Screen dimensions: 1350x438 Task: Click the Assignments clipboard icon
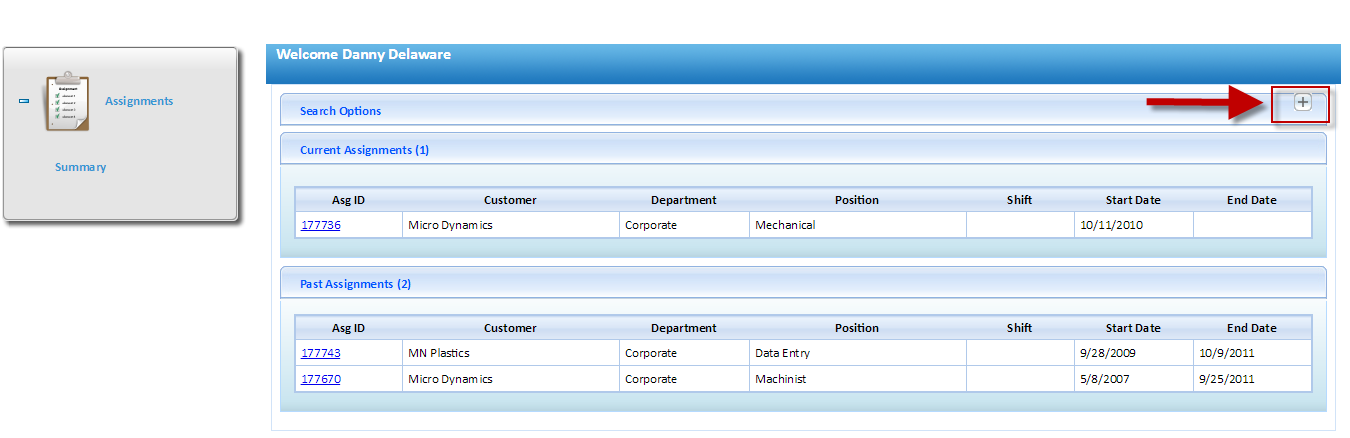point(67,102)
